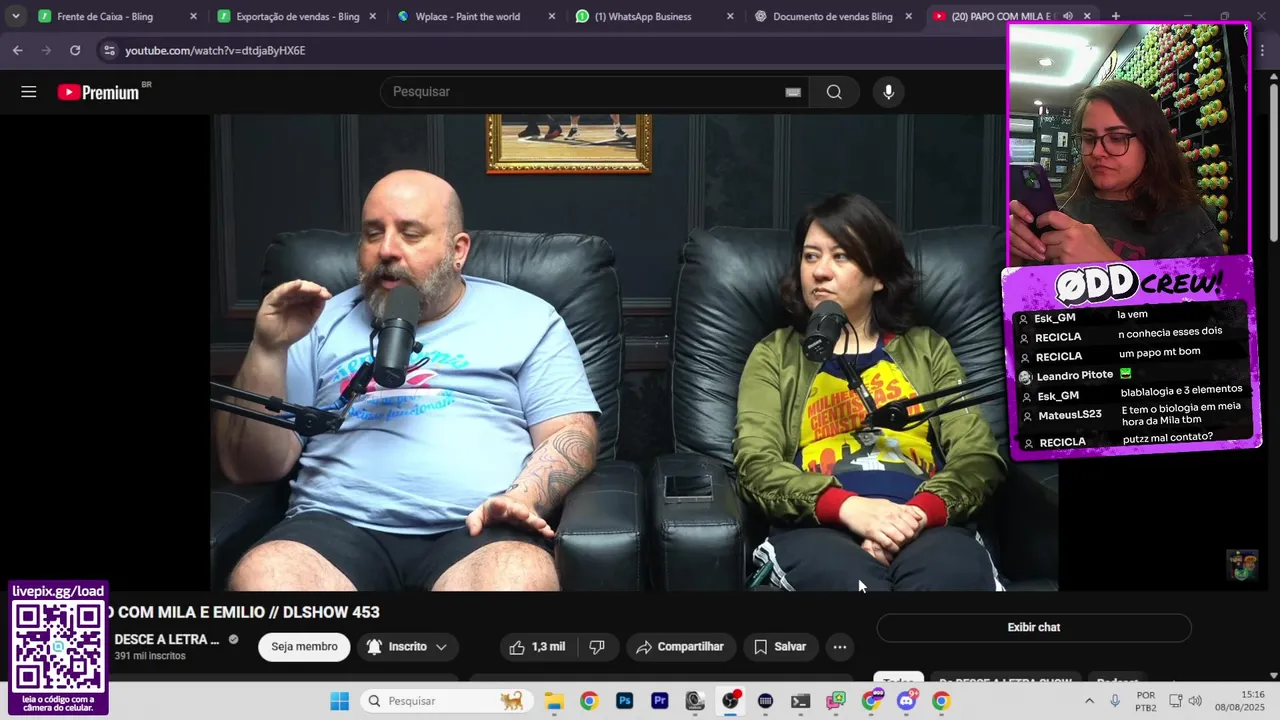
Task: Open more actions three-dot menu
Action: 840,647
